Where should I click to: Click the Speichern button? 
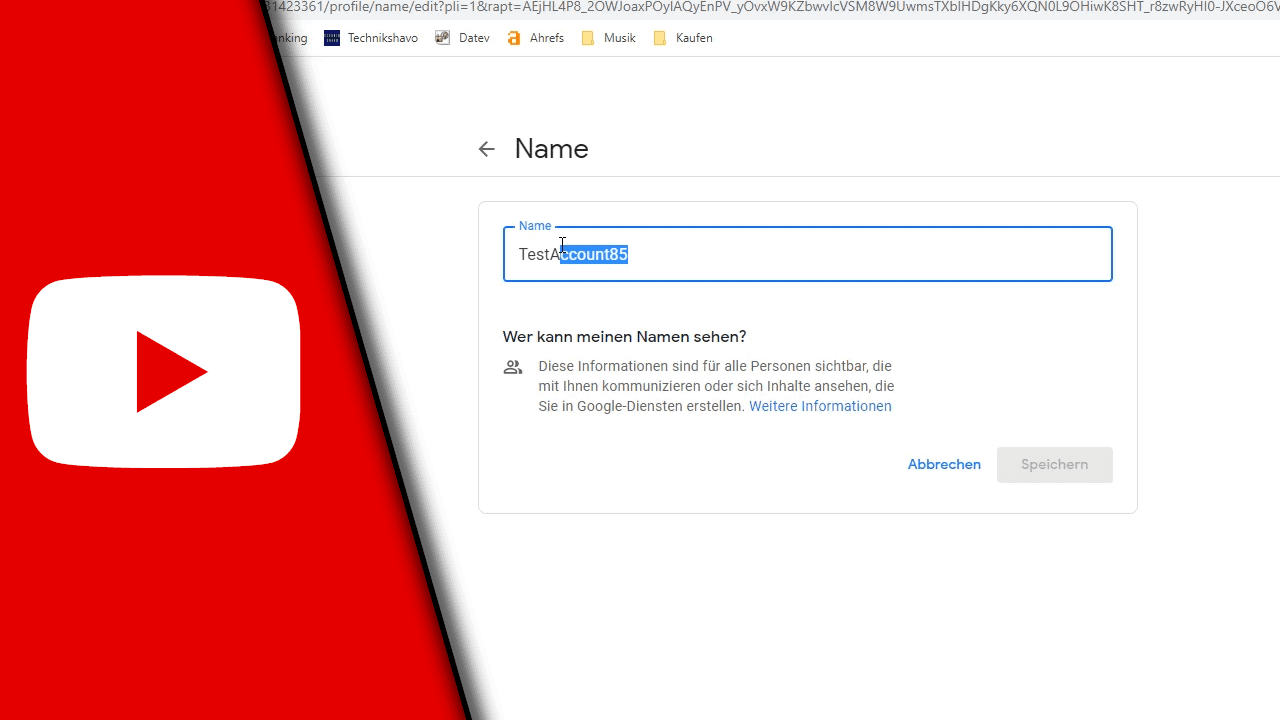(x=1054, y=465)
